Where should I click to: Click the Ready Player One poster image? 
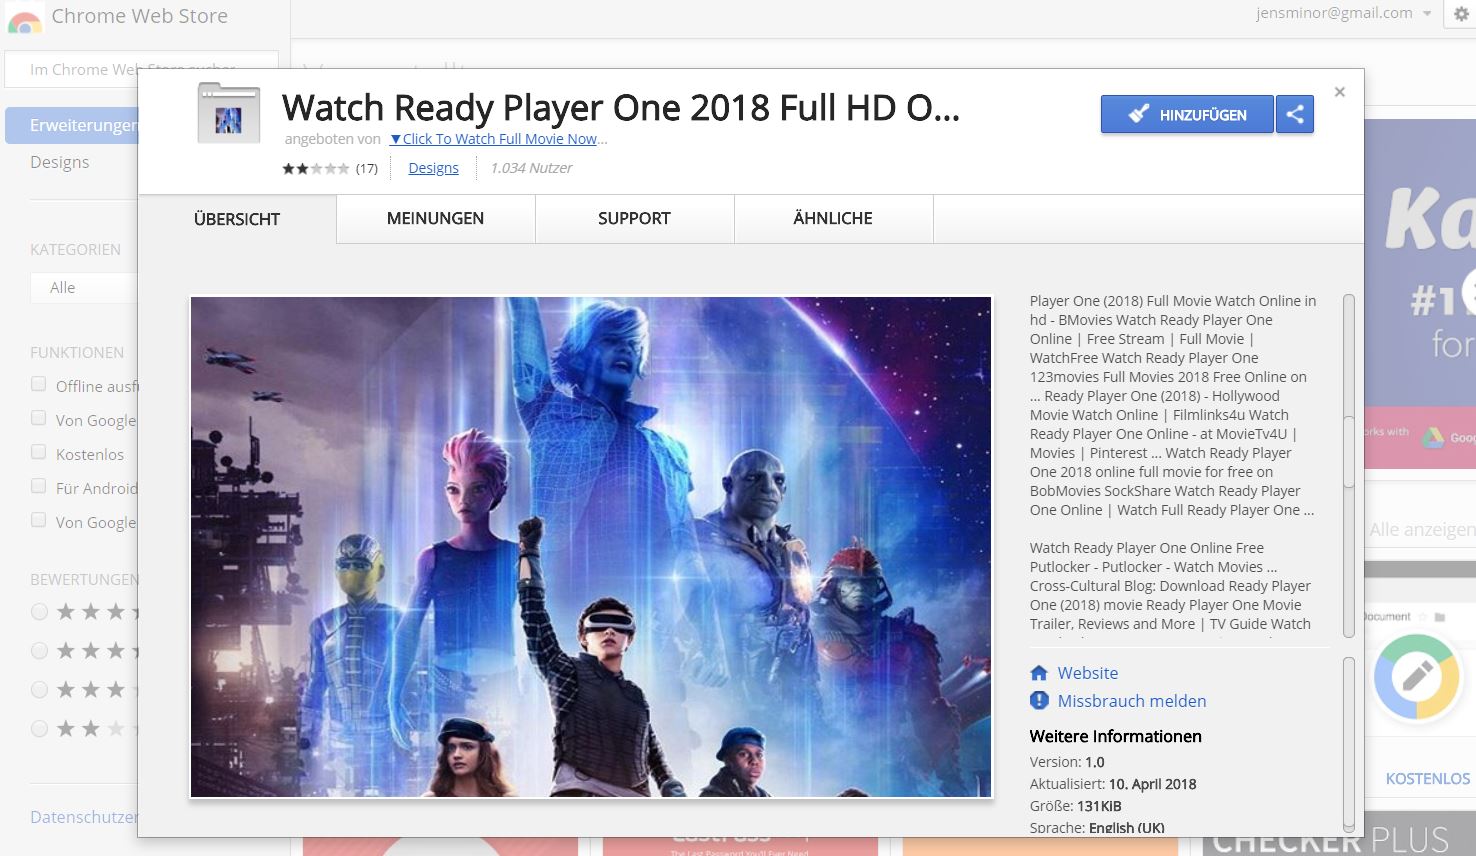tap(591, 546)
